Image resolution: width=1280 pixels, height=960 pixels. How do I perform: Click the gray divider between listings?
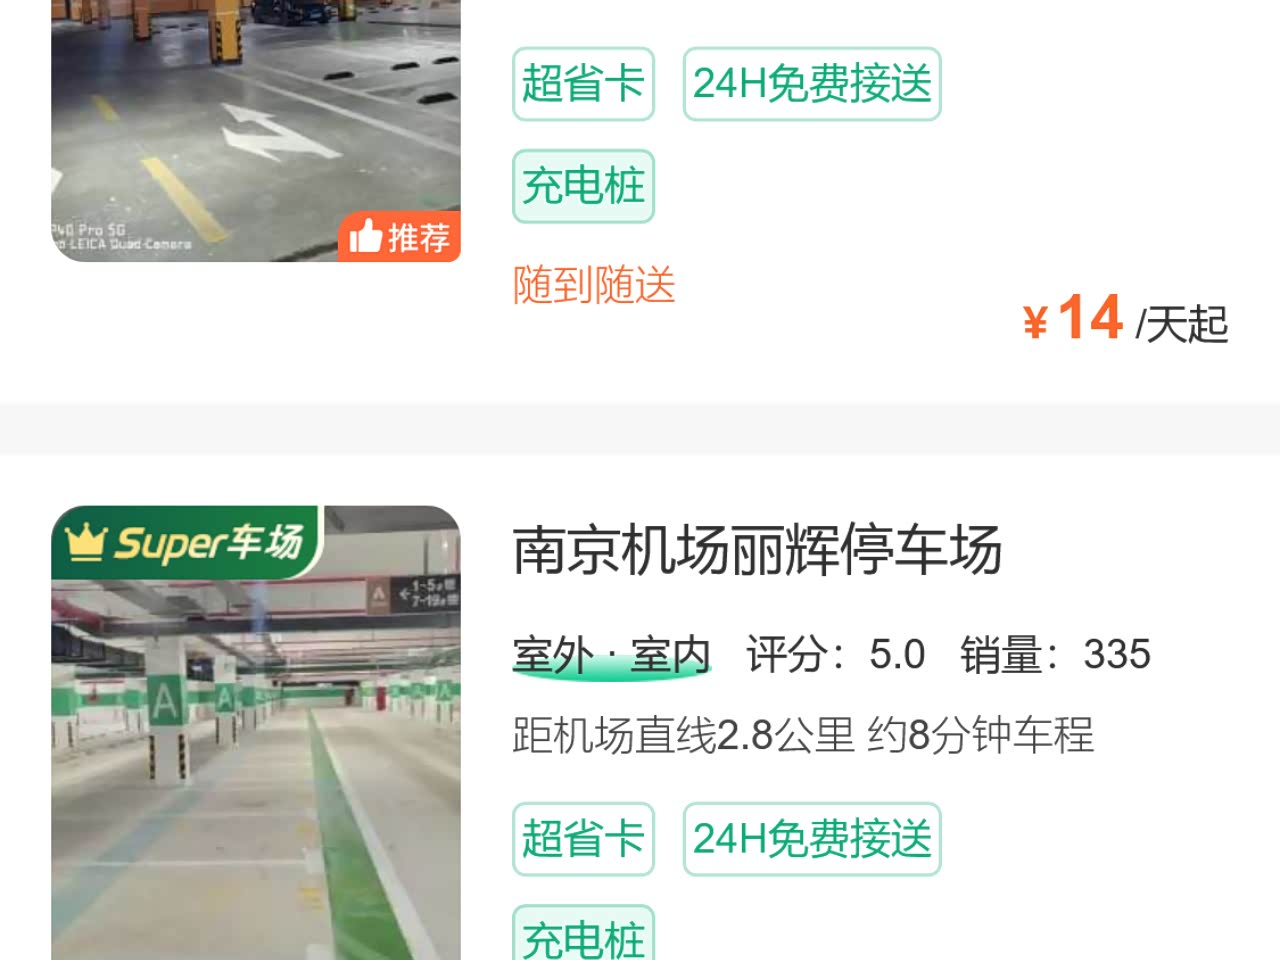[x=640, y=429]
